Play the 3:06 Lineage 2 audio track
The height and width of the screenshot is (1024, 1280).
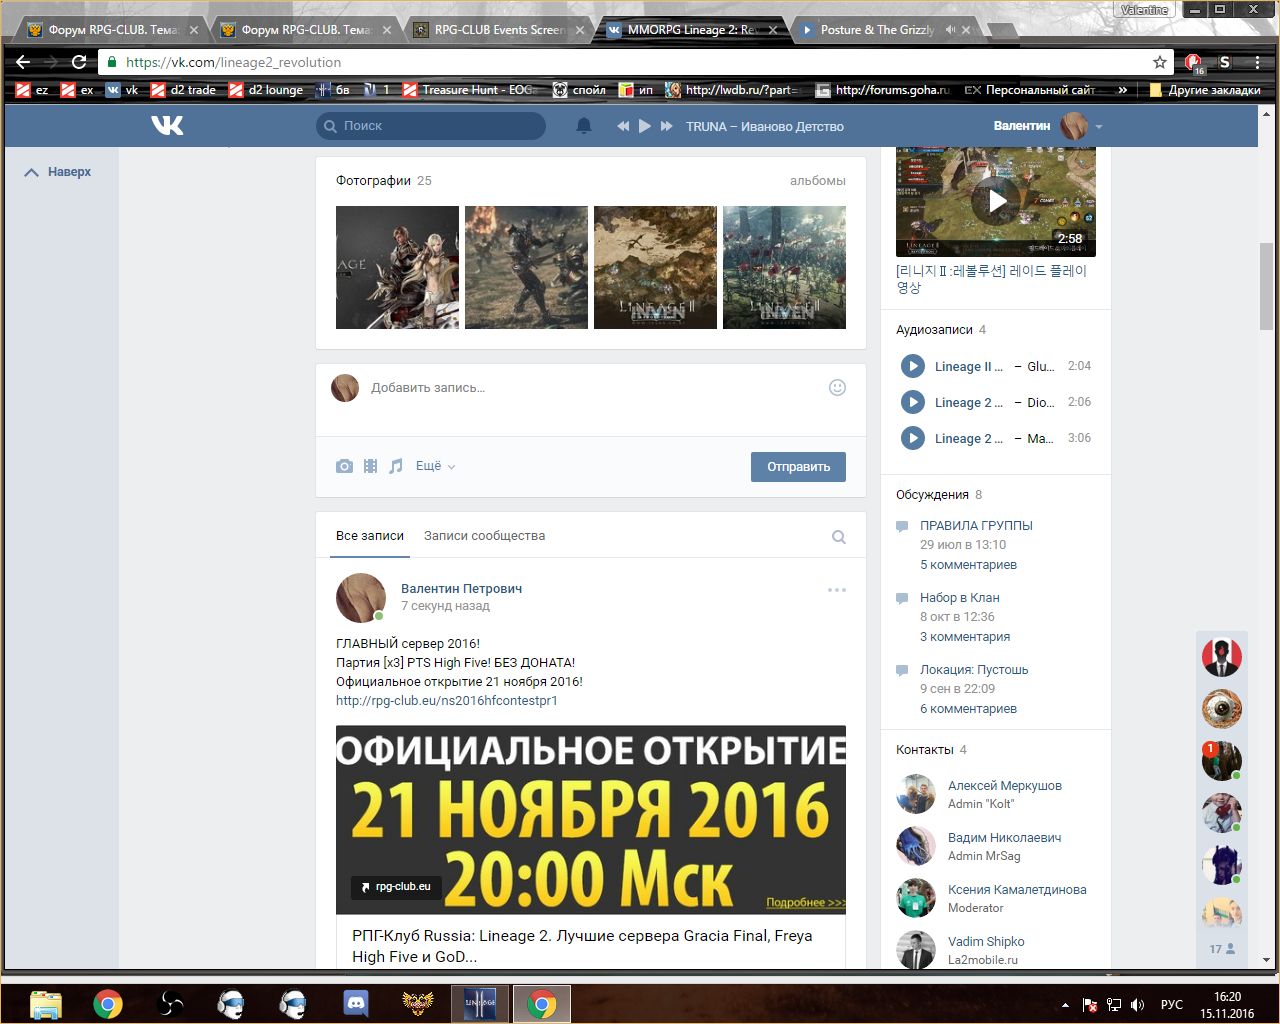(x=912, y=438)
